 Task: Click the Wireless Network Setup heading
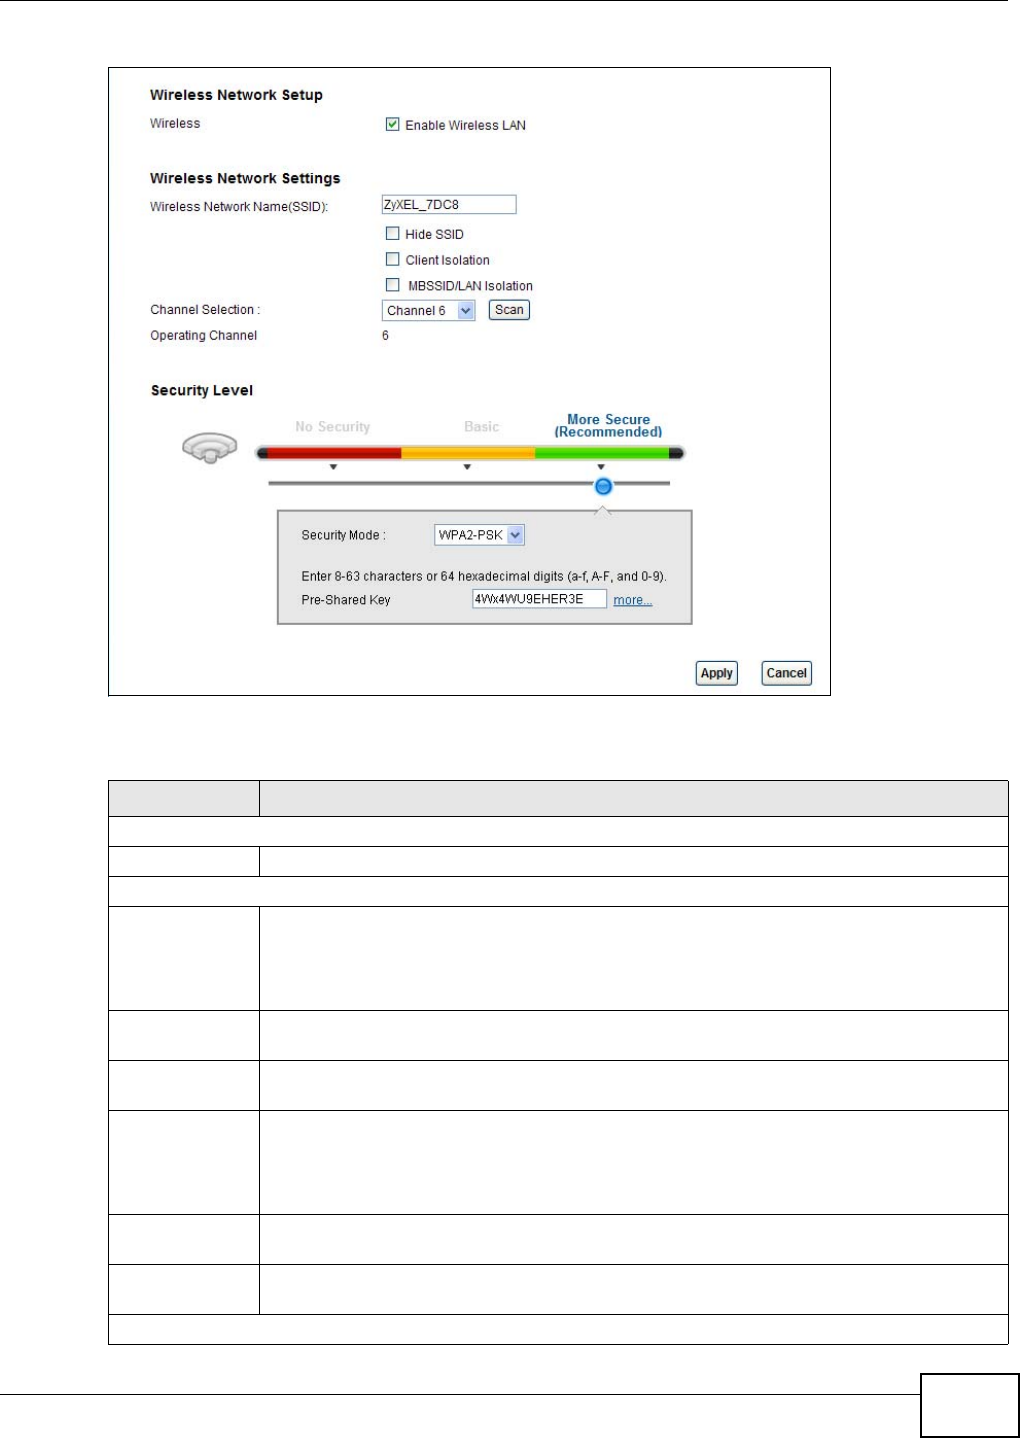point(236,95)
